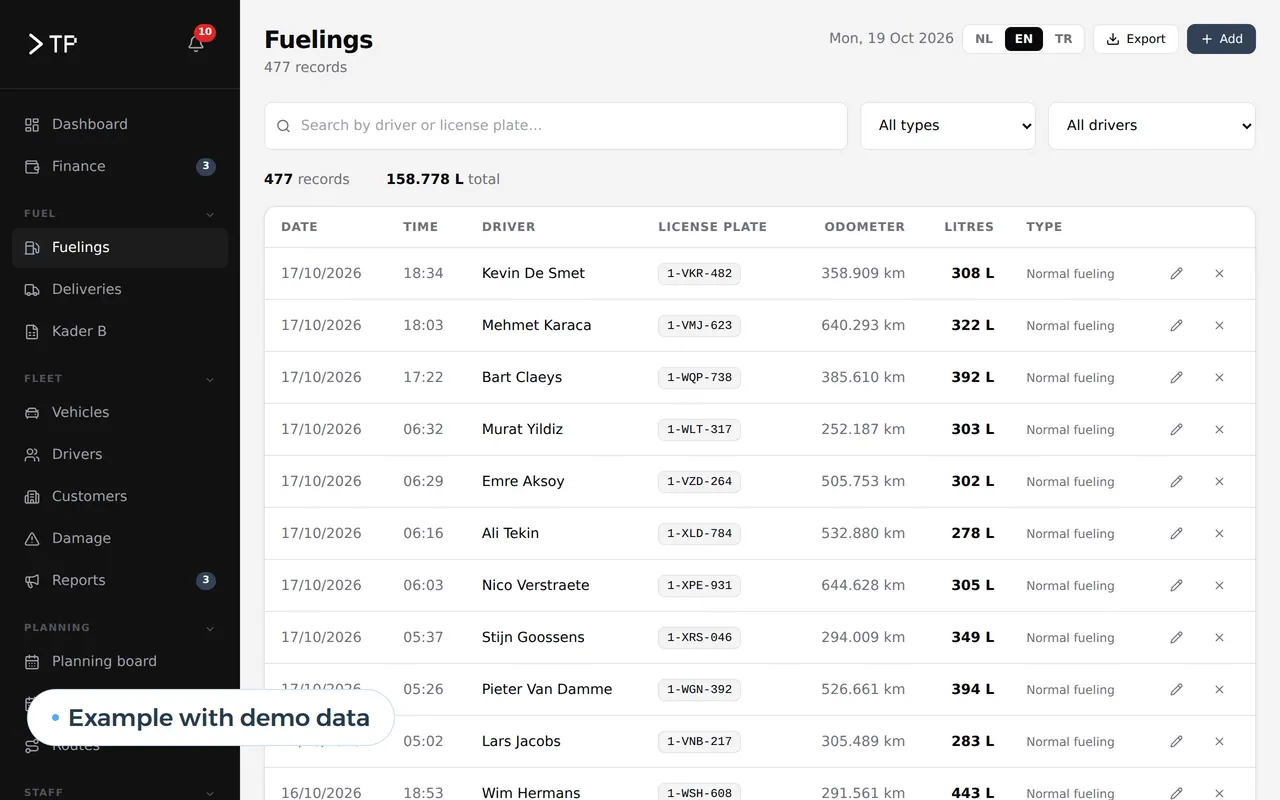
Task: Click the Add button
Action: coord(1221,39)
